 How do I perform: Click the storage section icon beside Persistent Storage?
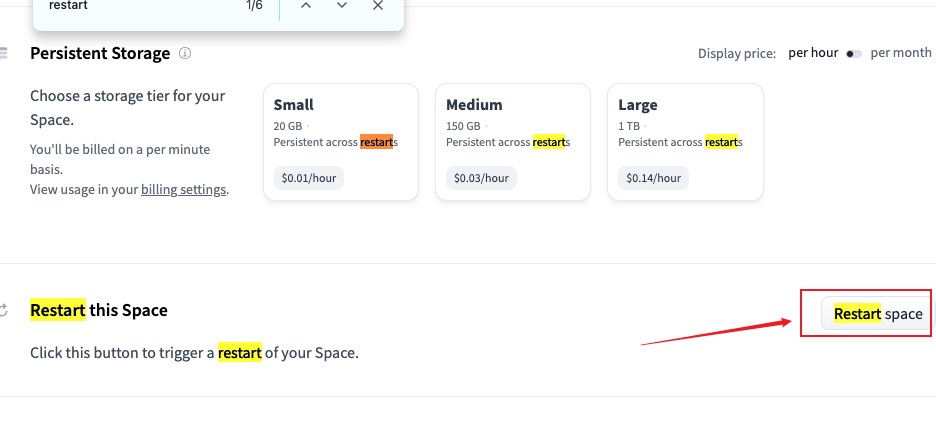[4, 53]
